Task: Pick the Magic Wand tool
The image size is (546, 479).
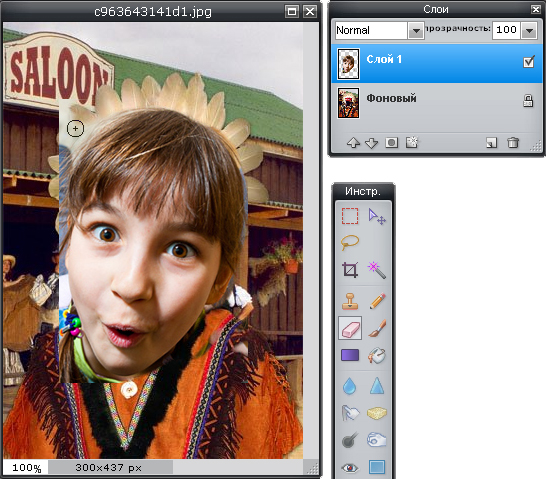Action: tap(377, 270)
